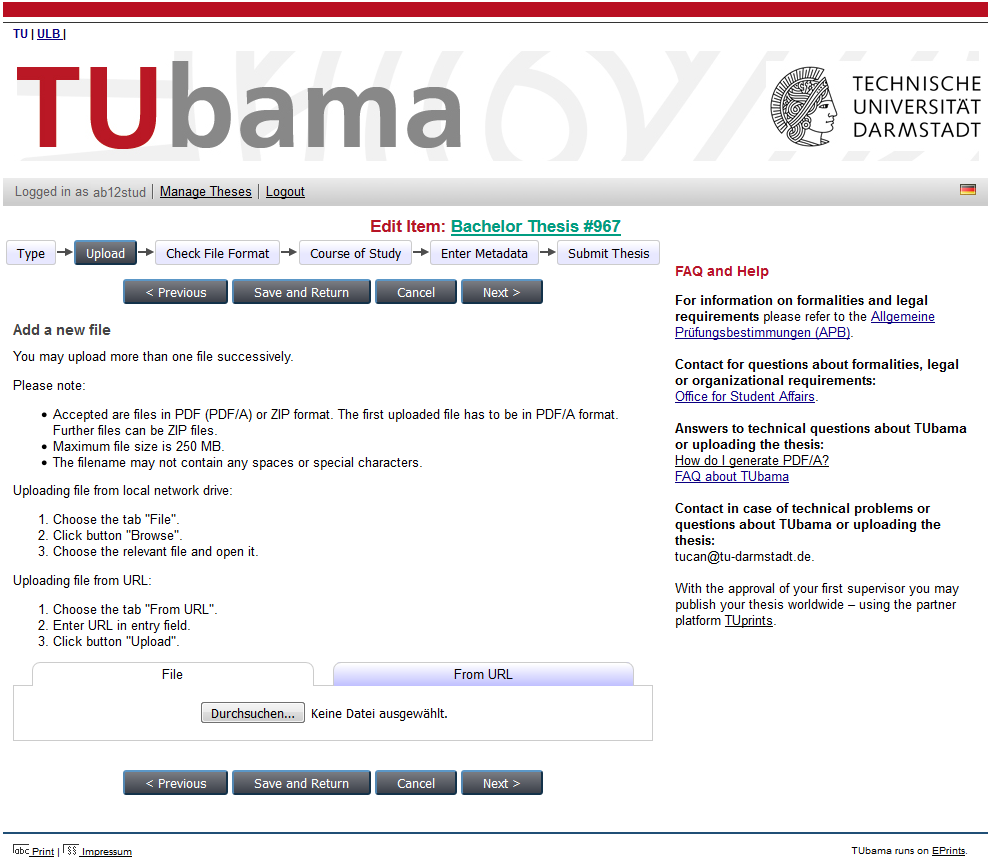Click the 'Add a new file' heading

coord(62,330)
